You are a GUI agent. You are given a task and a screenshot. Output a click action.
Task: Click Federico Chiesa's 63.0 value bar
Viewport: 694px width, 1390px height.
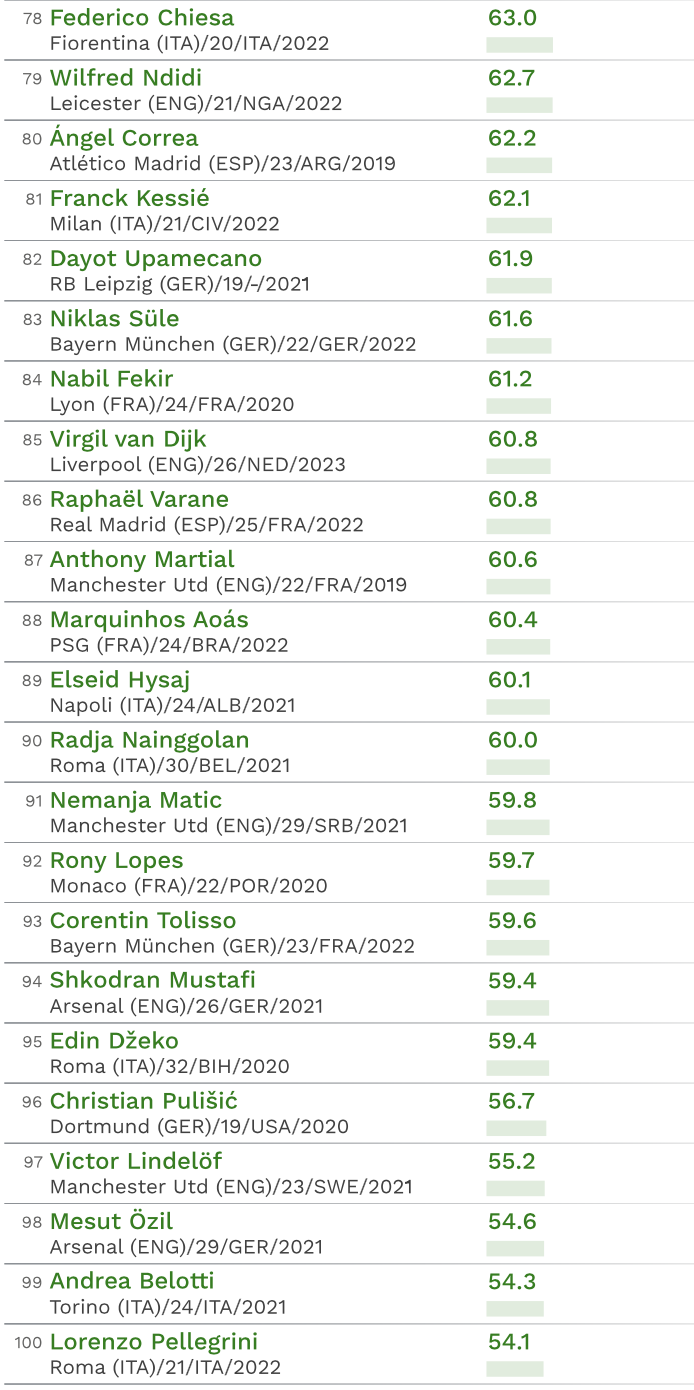pyautogui.click(x=519, y=45)
